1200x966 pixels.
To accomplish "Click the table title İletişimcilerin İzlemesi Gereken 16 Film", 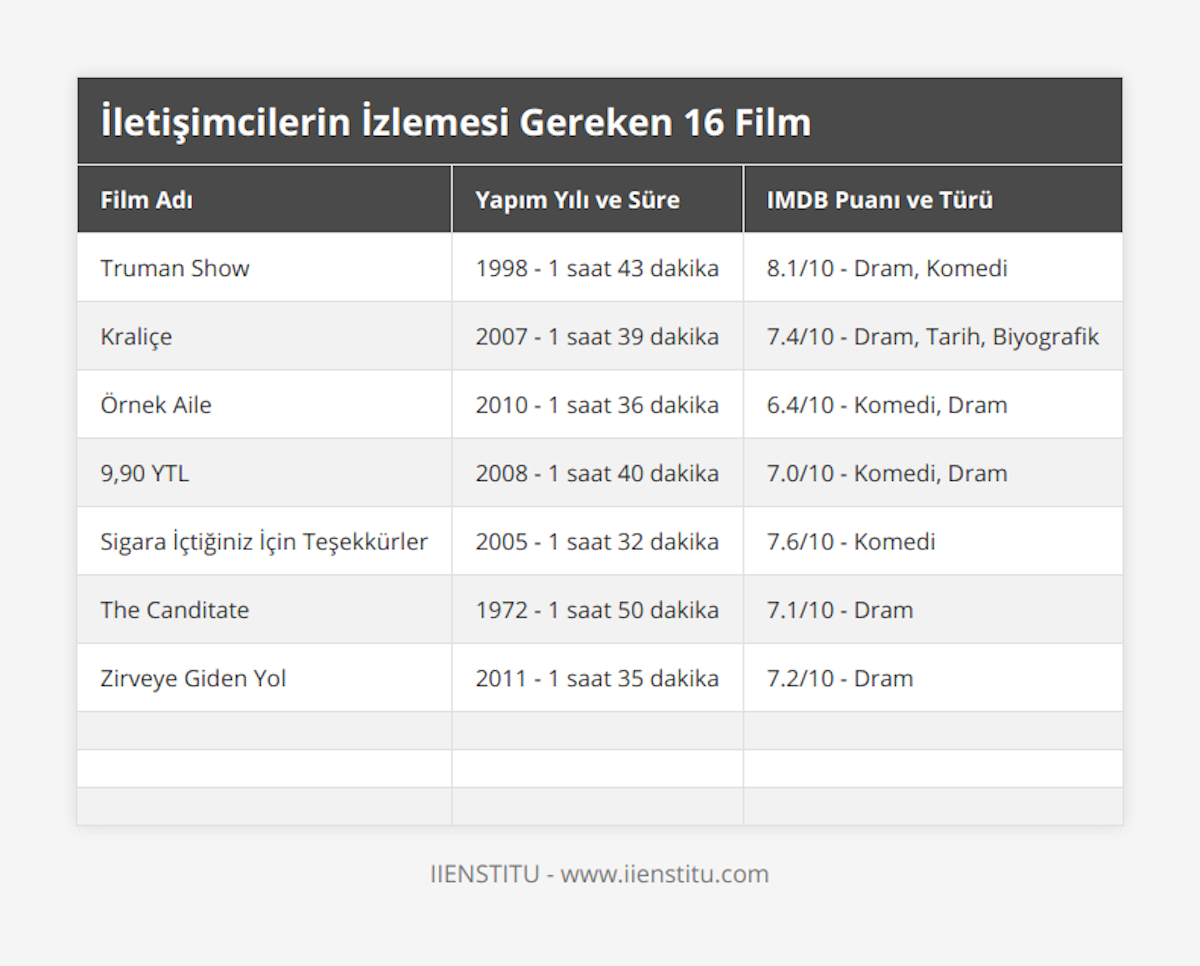I will pos(456,122).
